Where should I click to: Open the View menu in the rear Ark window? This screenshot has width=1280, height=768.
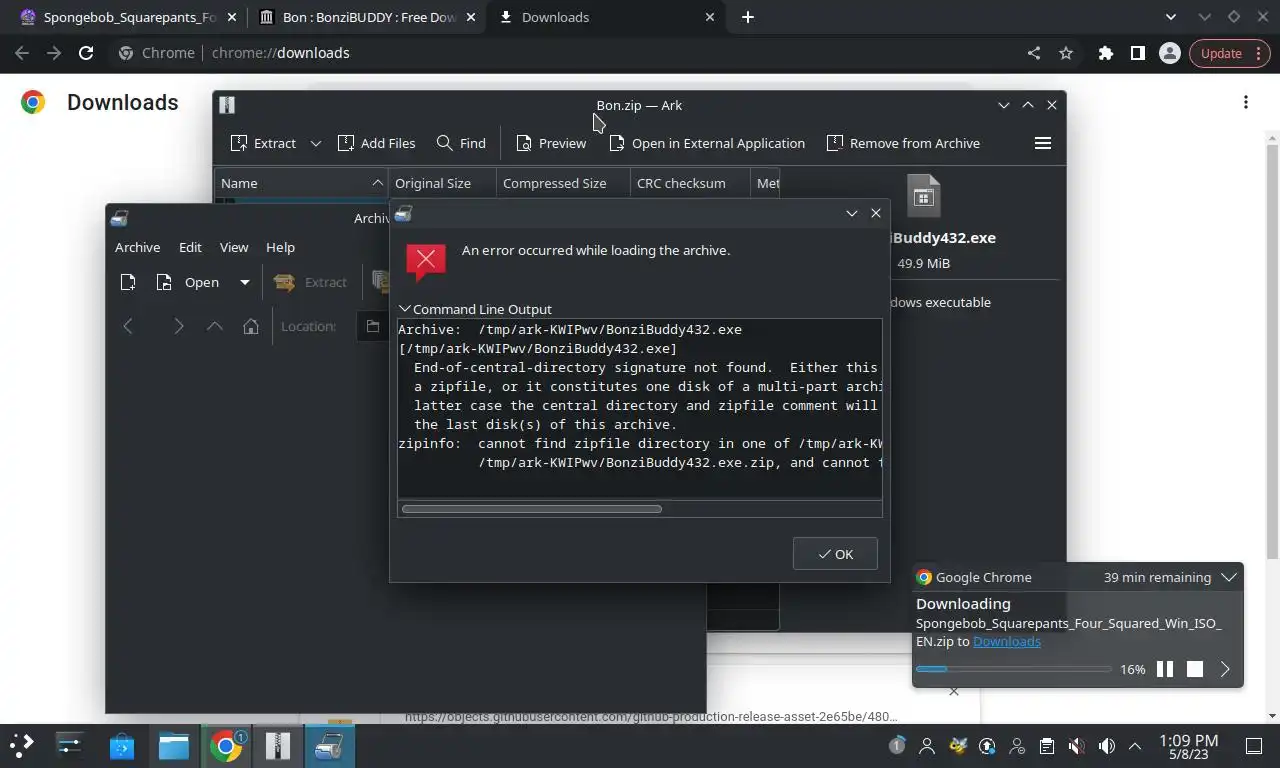[x=234, y=247]
